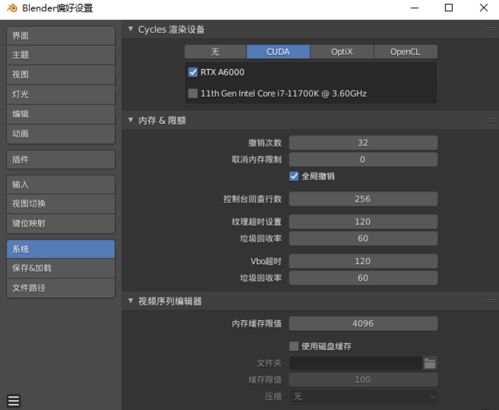Open the 输入 preferences section
Screen dimensions: 499x410
61,184
